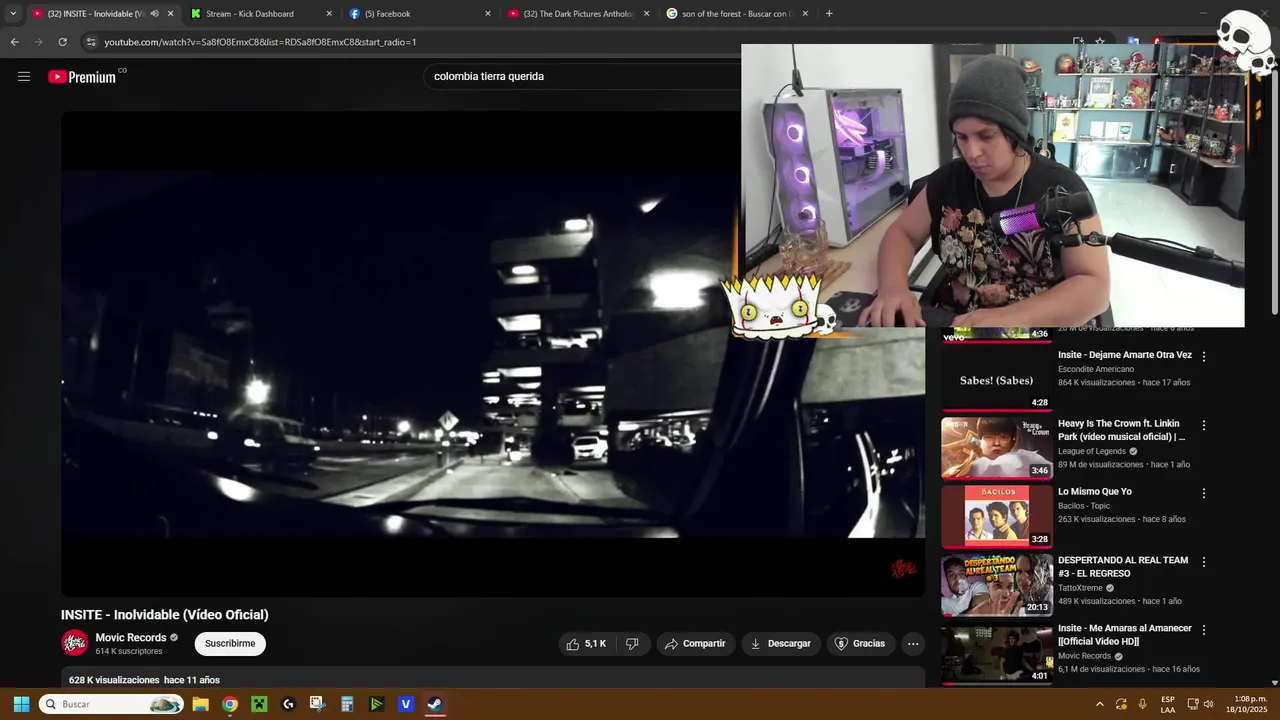Reload the page with the refresh icon
The image size is (1280, 720).
(62, 42)
